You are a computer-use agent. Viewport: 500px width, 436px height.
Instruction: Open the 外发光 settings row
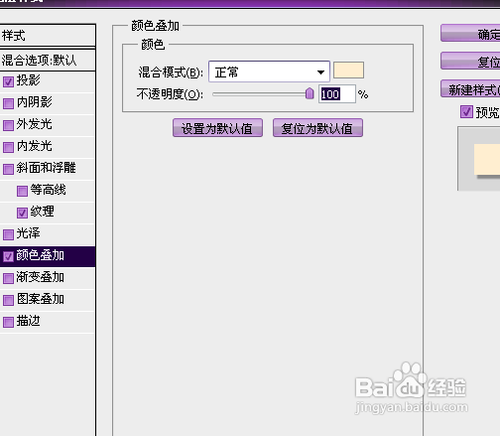[47, 125]
